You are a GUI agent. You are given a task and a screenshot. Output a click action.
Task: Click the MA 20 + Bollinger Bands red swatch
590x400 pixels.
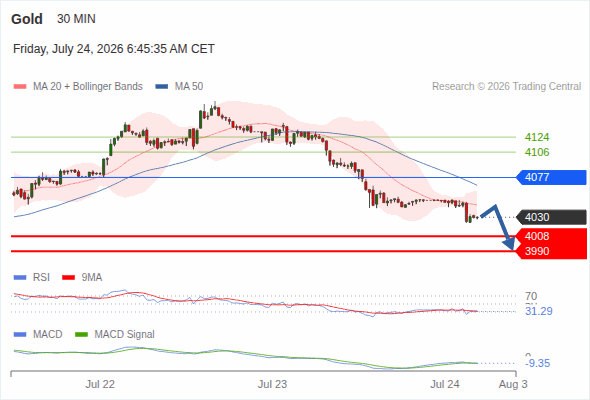[20, 87]
